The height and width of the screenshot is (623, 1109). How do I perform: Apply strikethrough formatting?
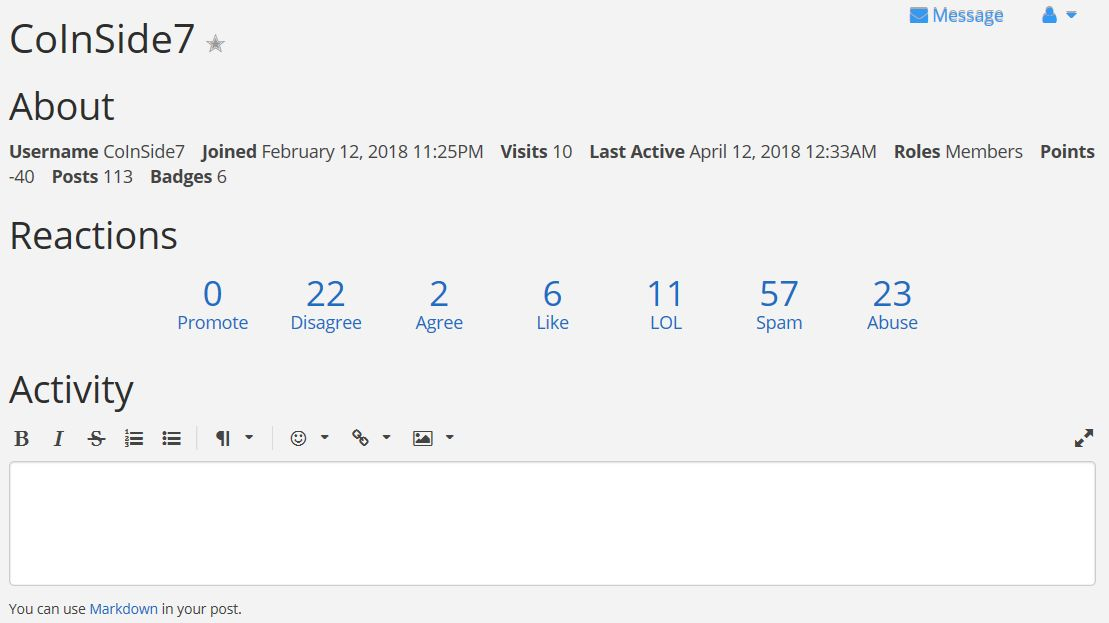(x=96, y=438)
